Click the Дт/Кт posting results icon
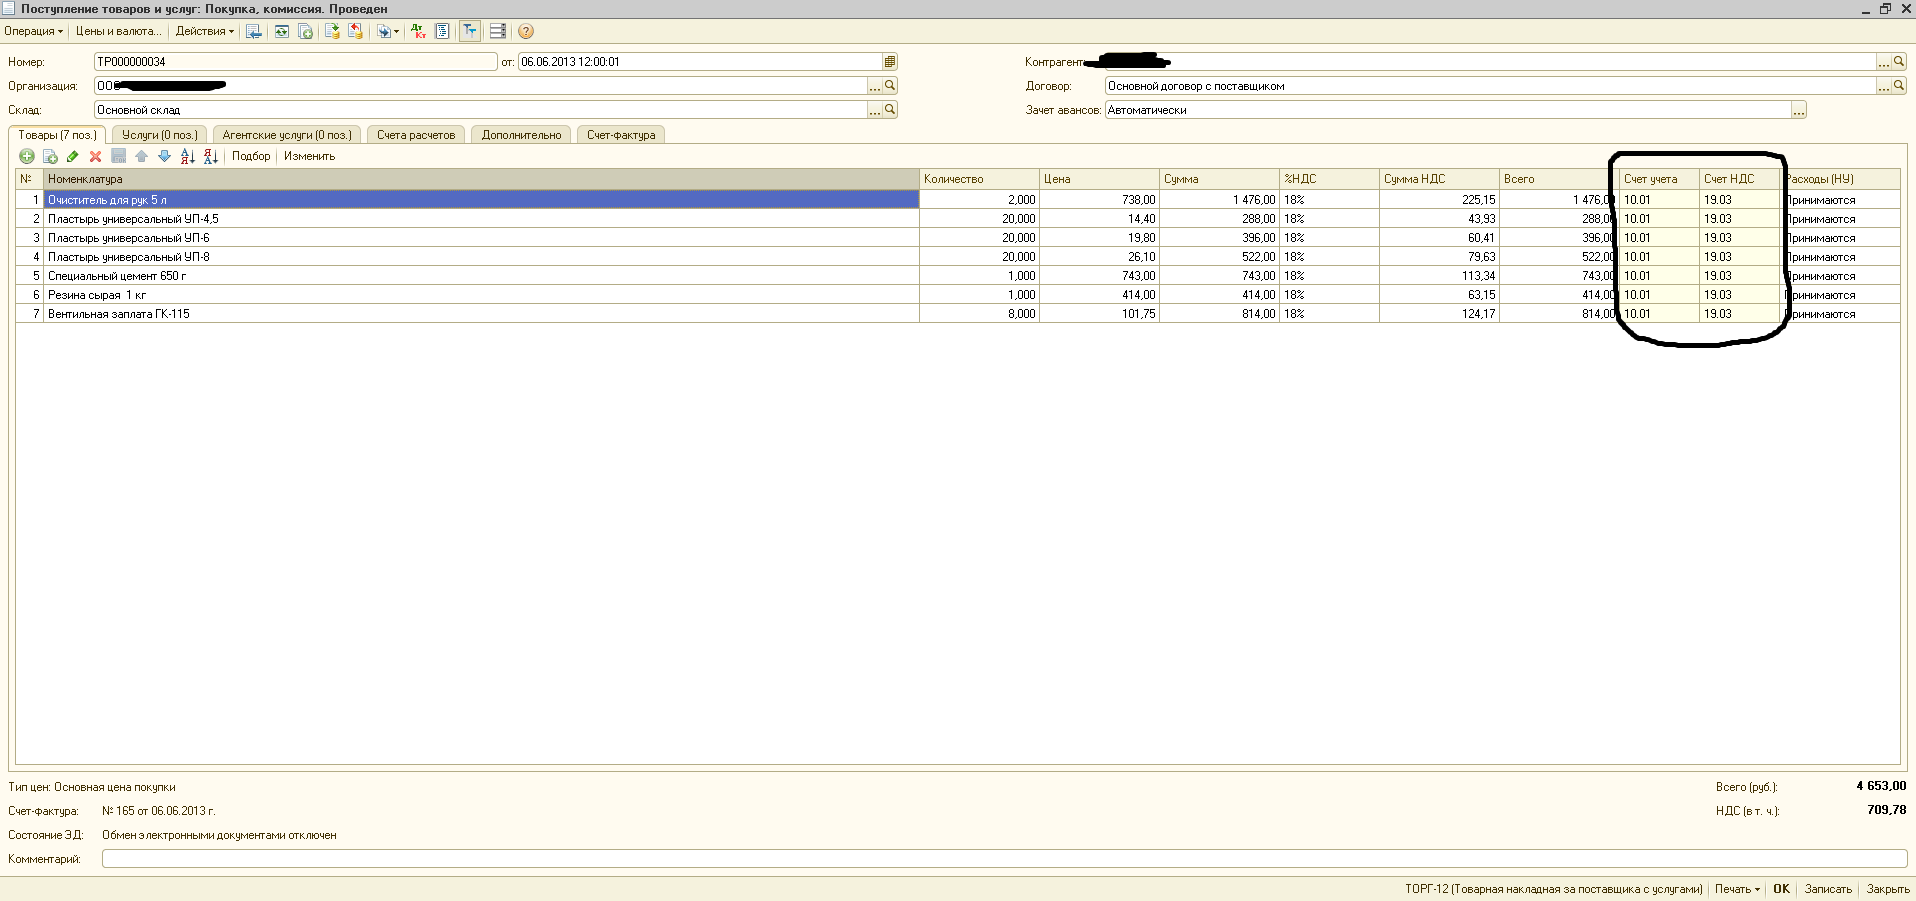Screen dimensions: 1916x901 [x=418, y=31]
